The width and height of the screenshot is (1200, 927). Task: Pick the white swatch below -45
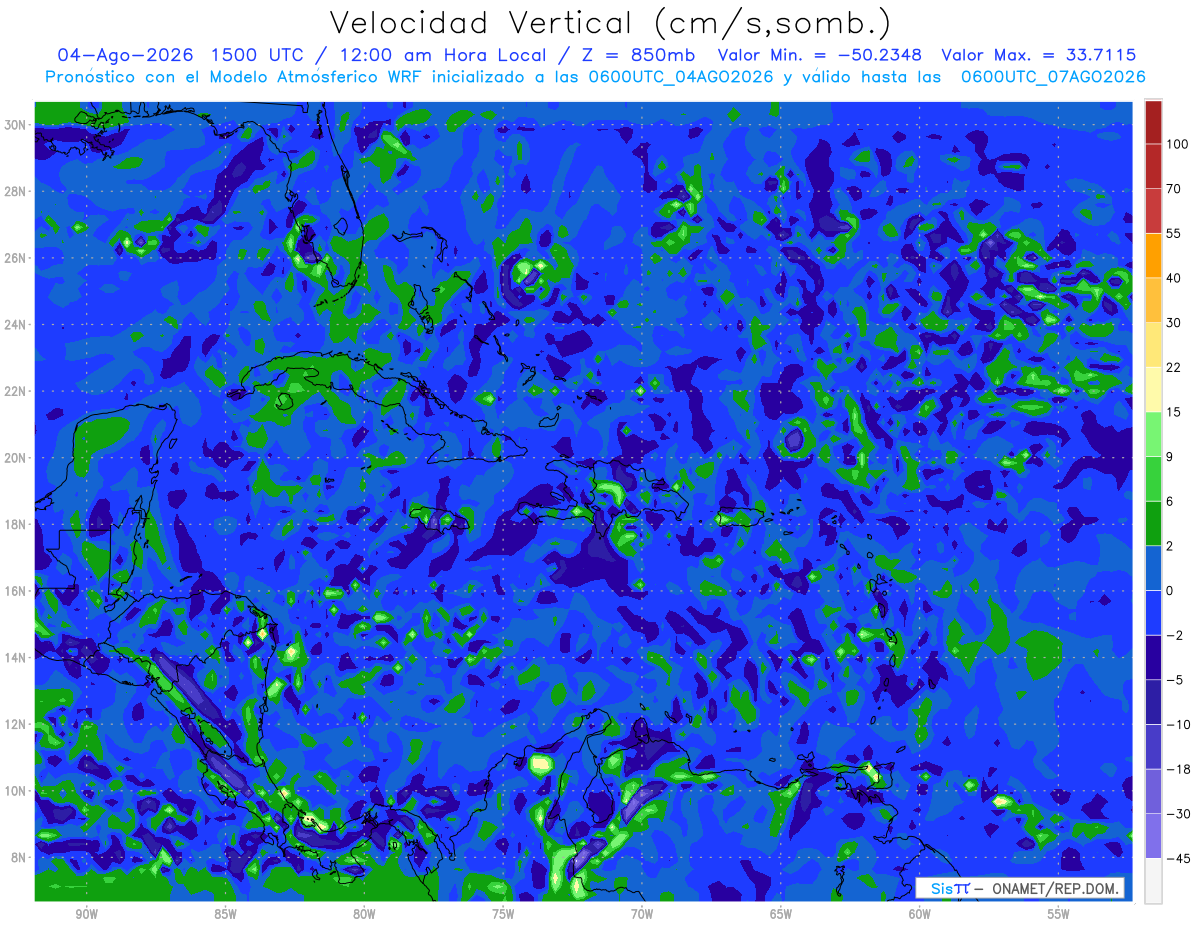[x=1153, y=881]
